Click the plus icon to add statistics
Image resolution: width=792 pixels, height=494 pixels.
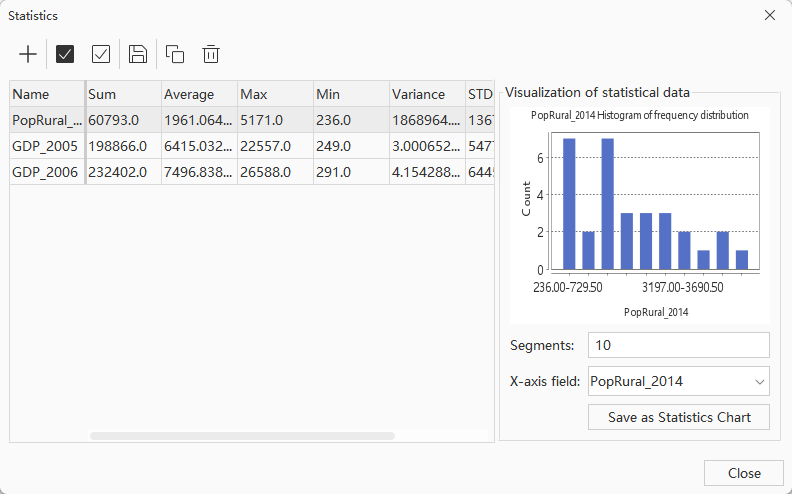click(28, 54)
